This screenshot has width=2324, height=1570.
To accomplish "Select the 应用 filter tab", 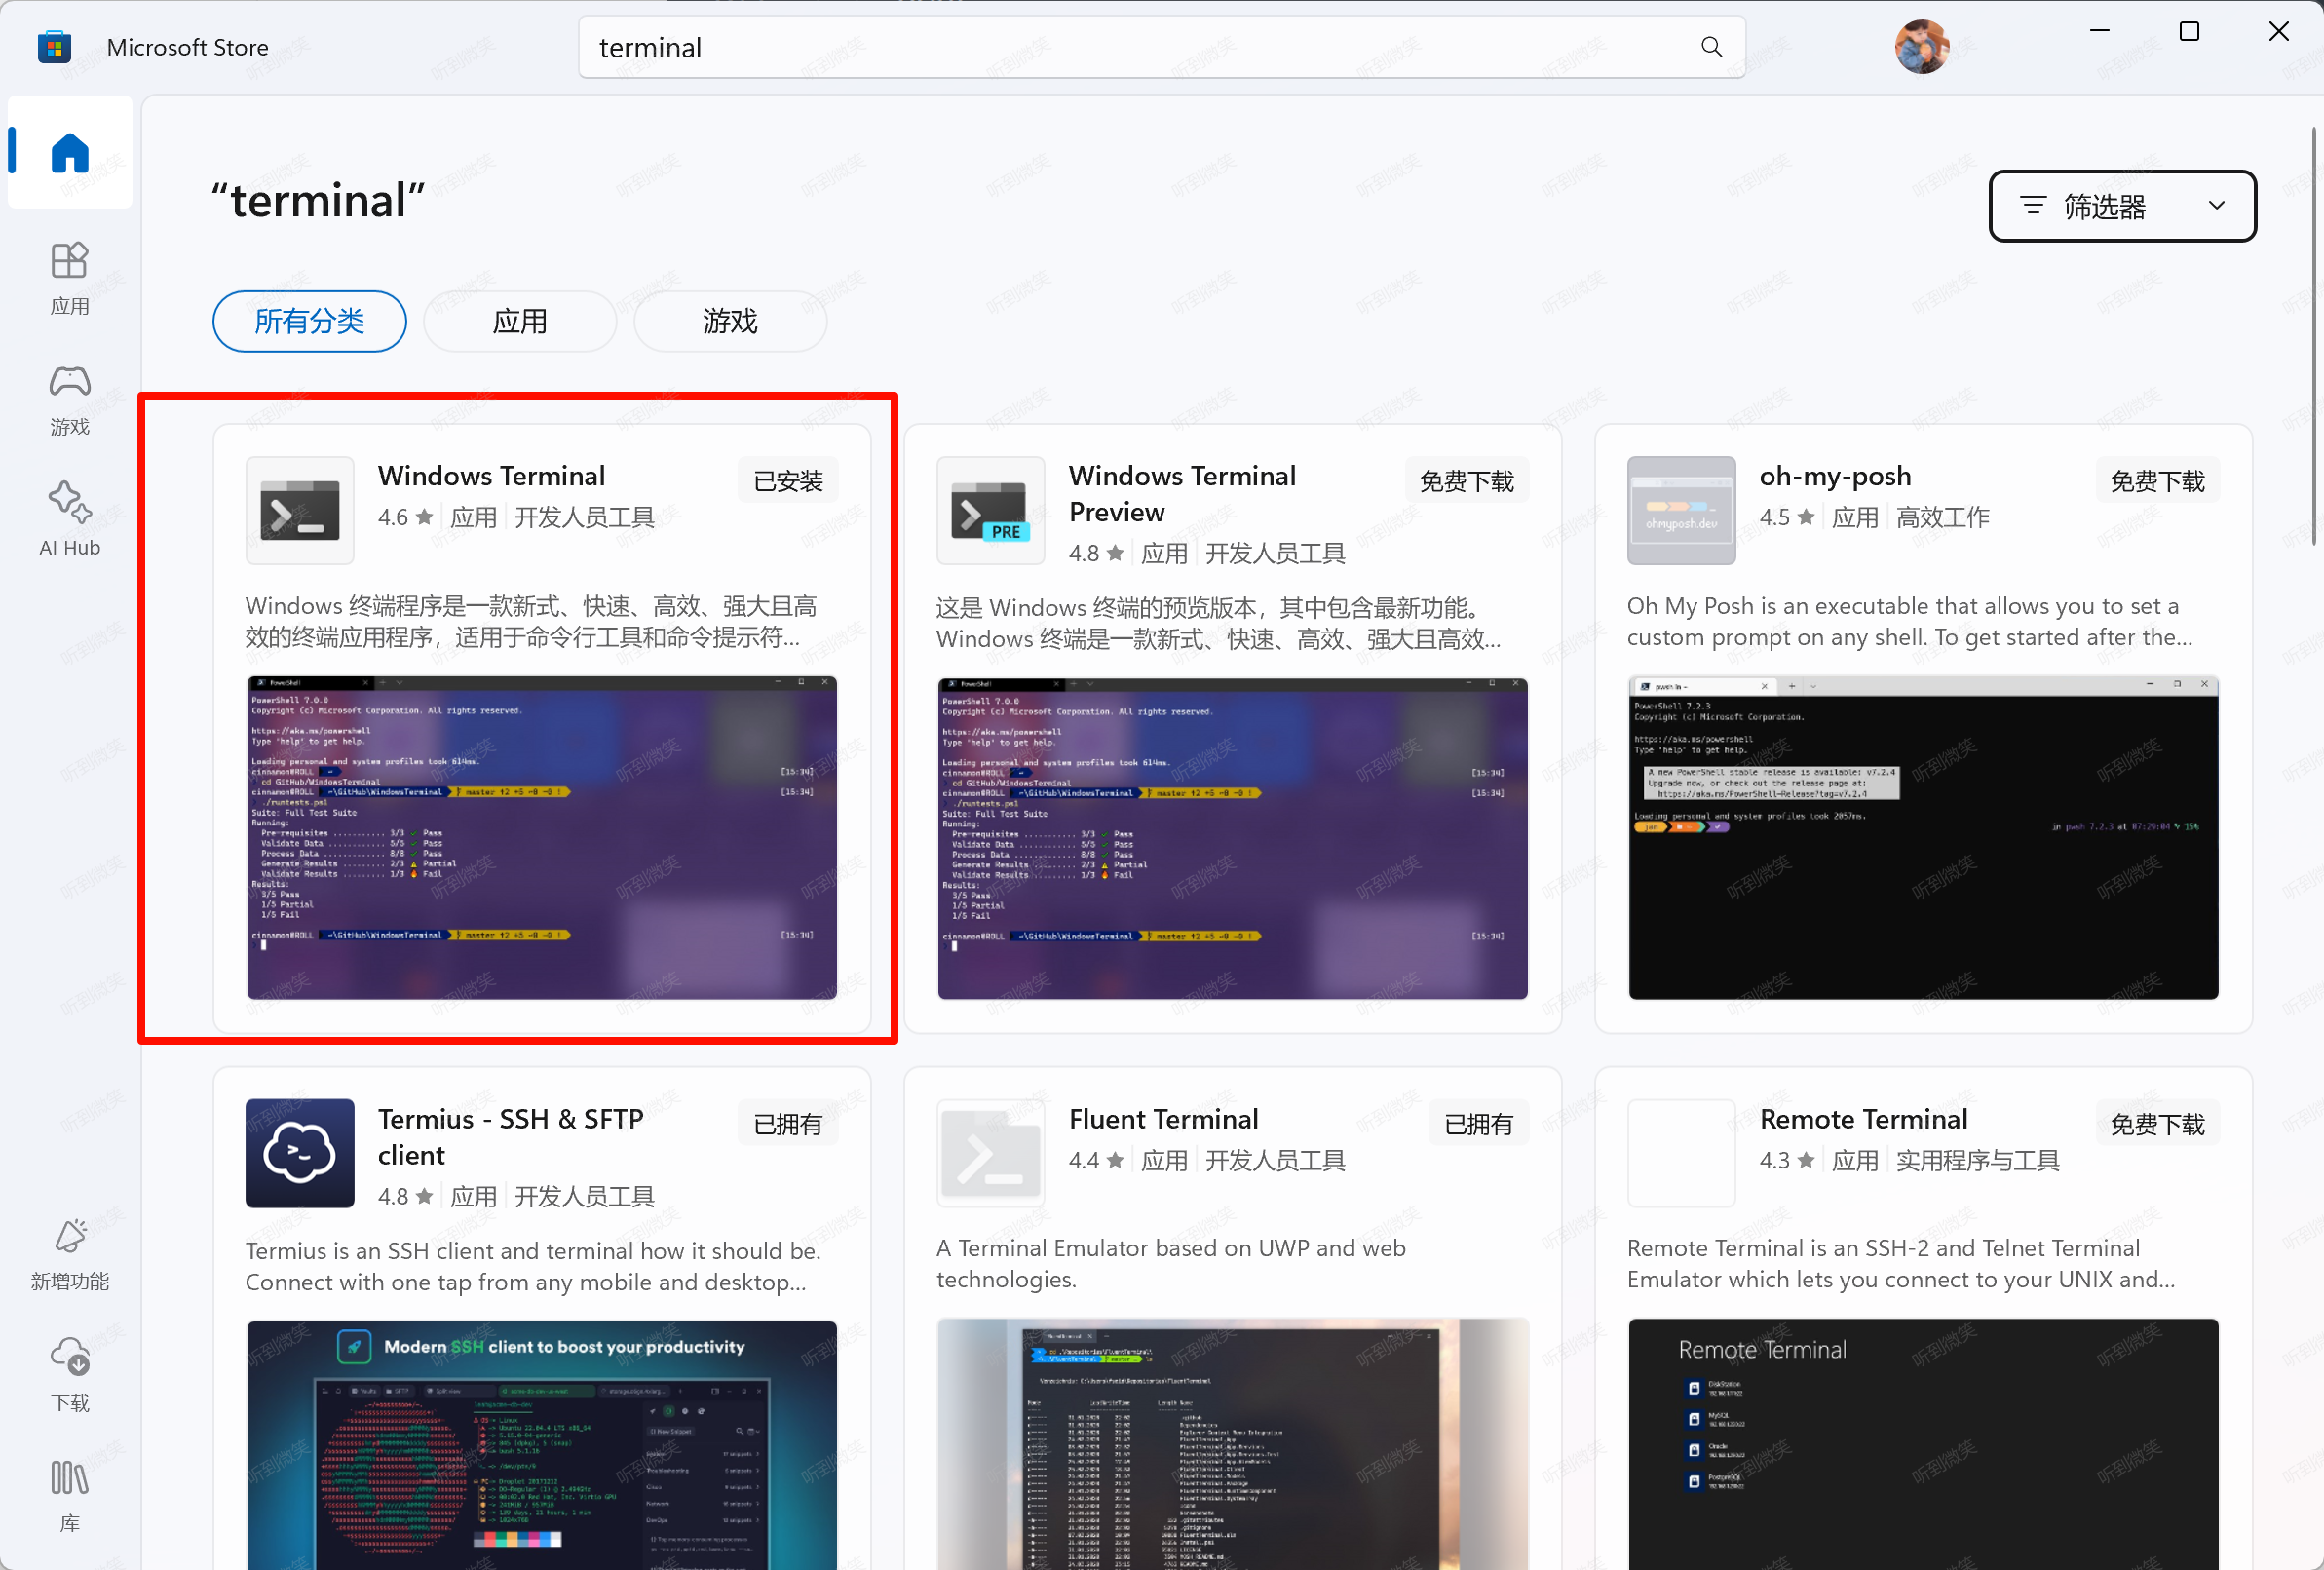I will (520, 321).
